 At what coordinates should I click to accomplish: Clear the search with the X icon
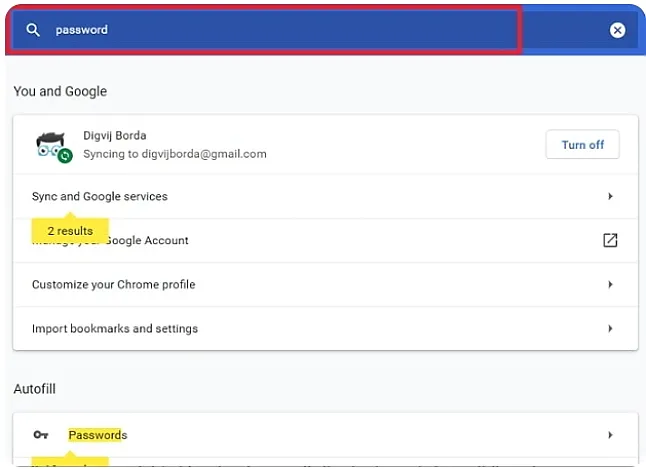(x=617, y=30)
